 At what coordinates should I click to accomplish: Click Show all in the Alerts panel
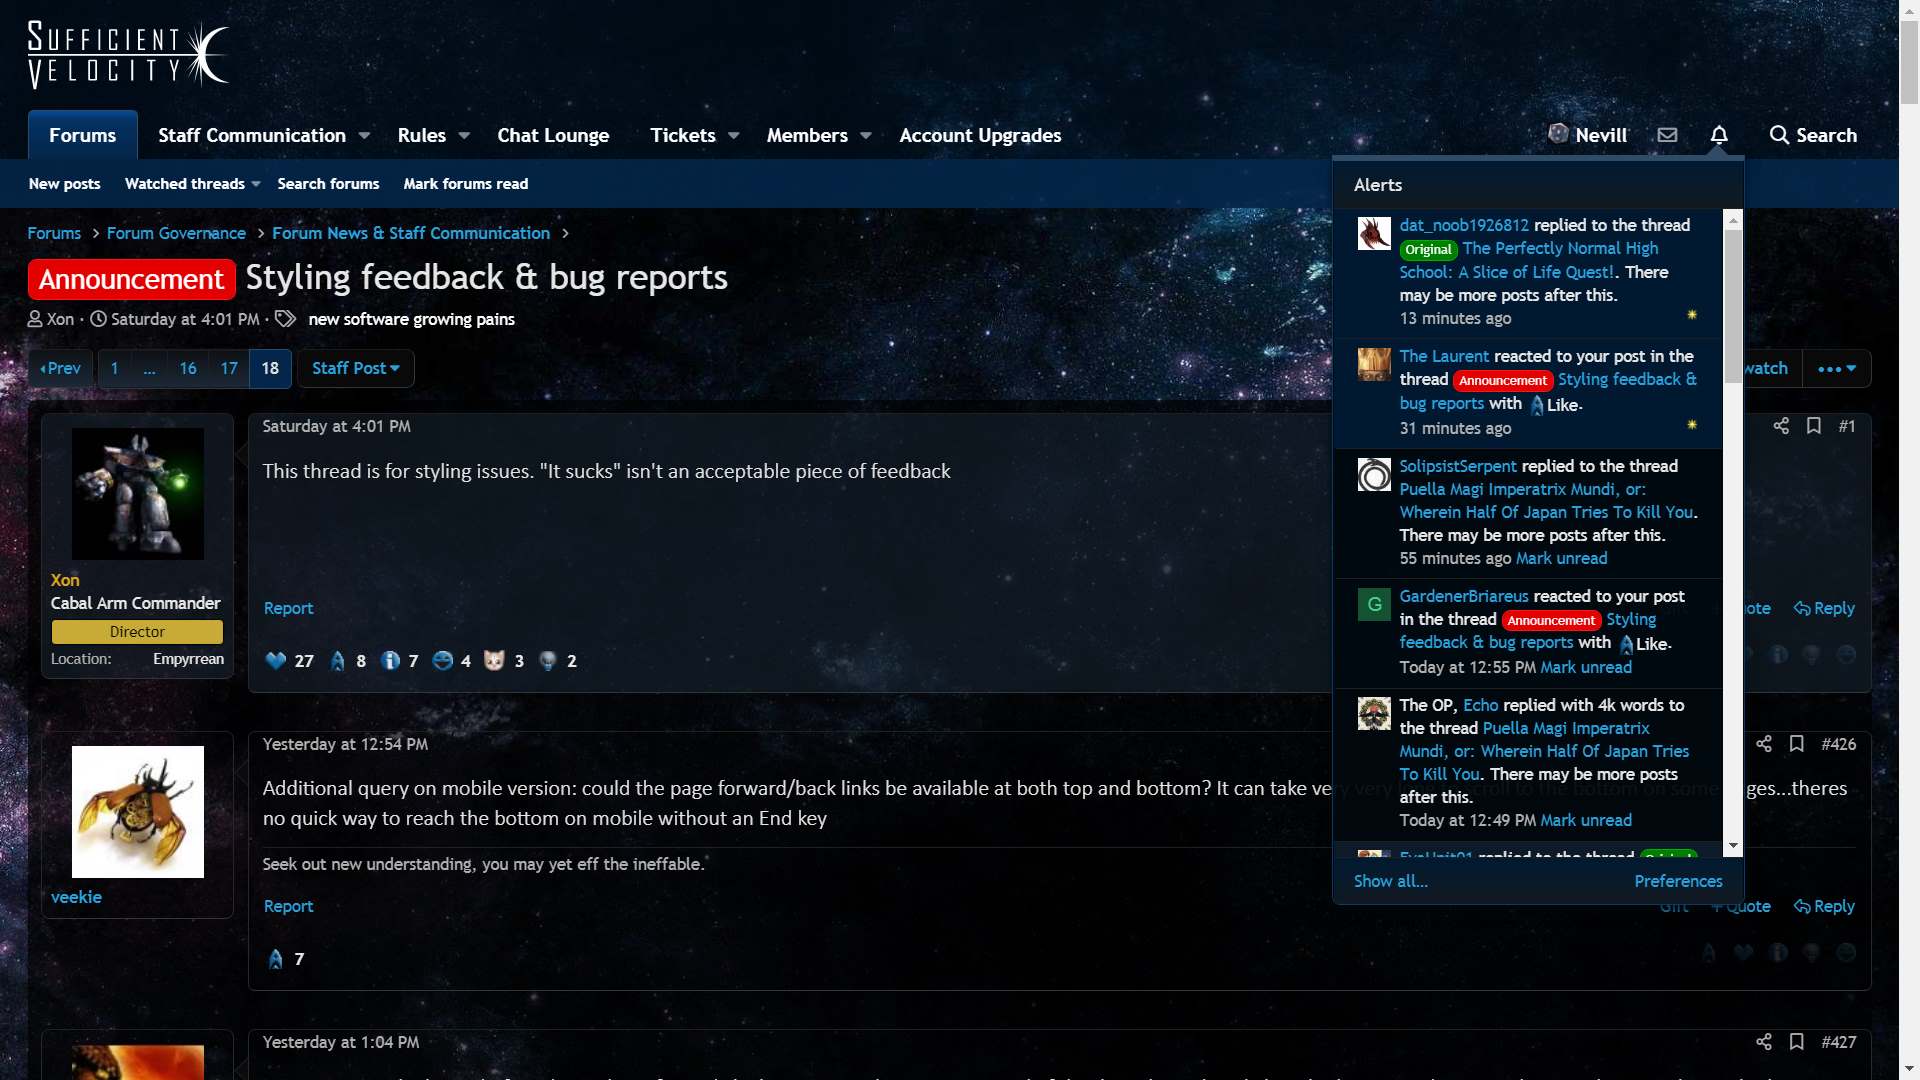click(1390, 881)
